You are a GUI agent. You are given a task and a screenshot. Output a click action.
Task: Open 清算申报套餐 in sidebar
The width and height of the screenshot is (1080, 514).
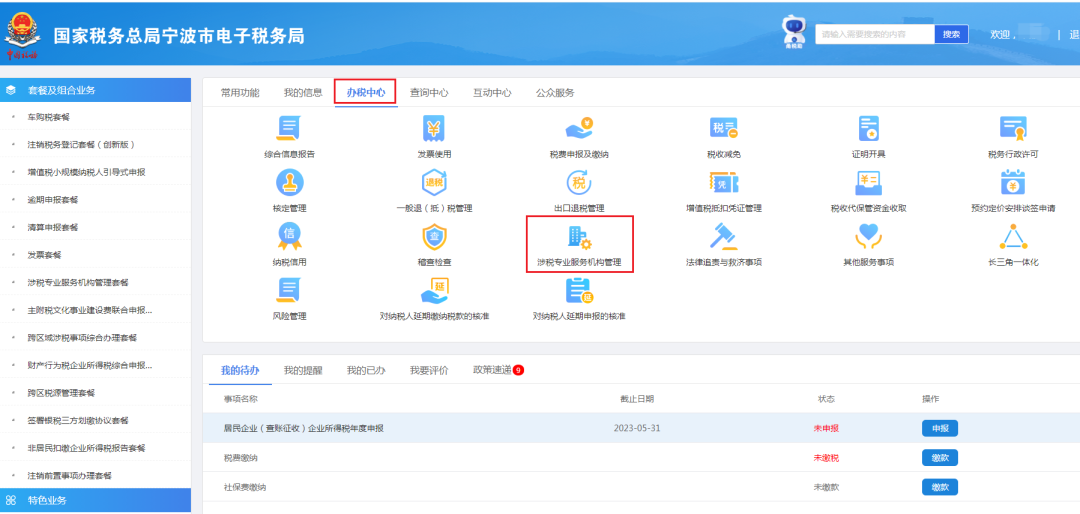(x=53, y=227)
